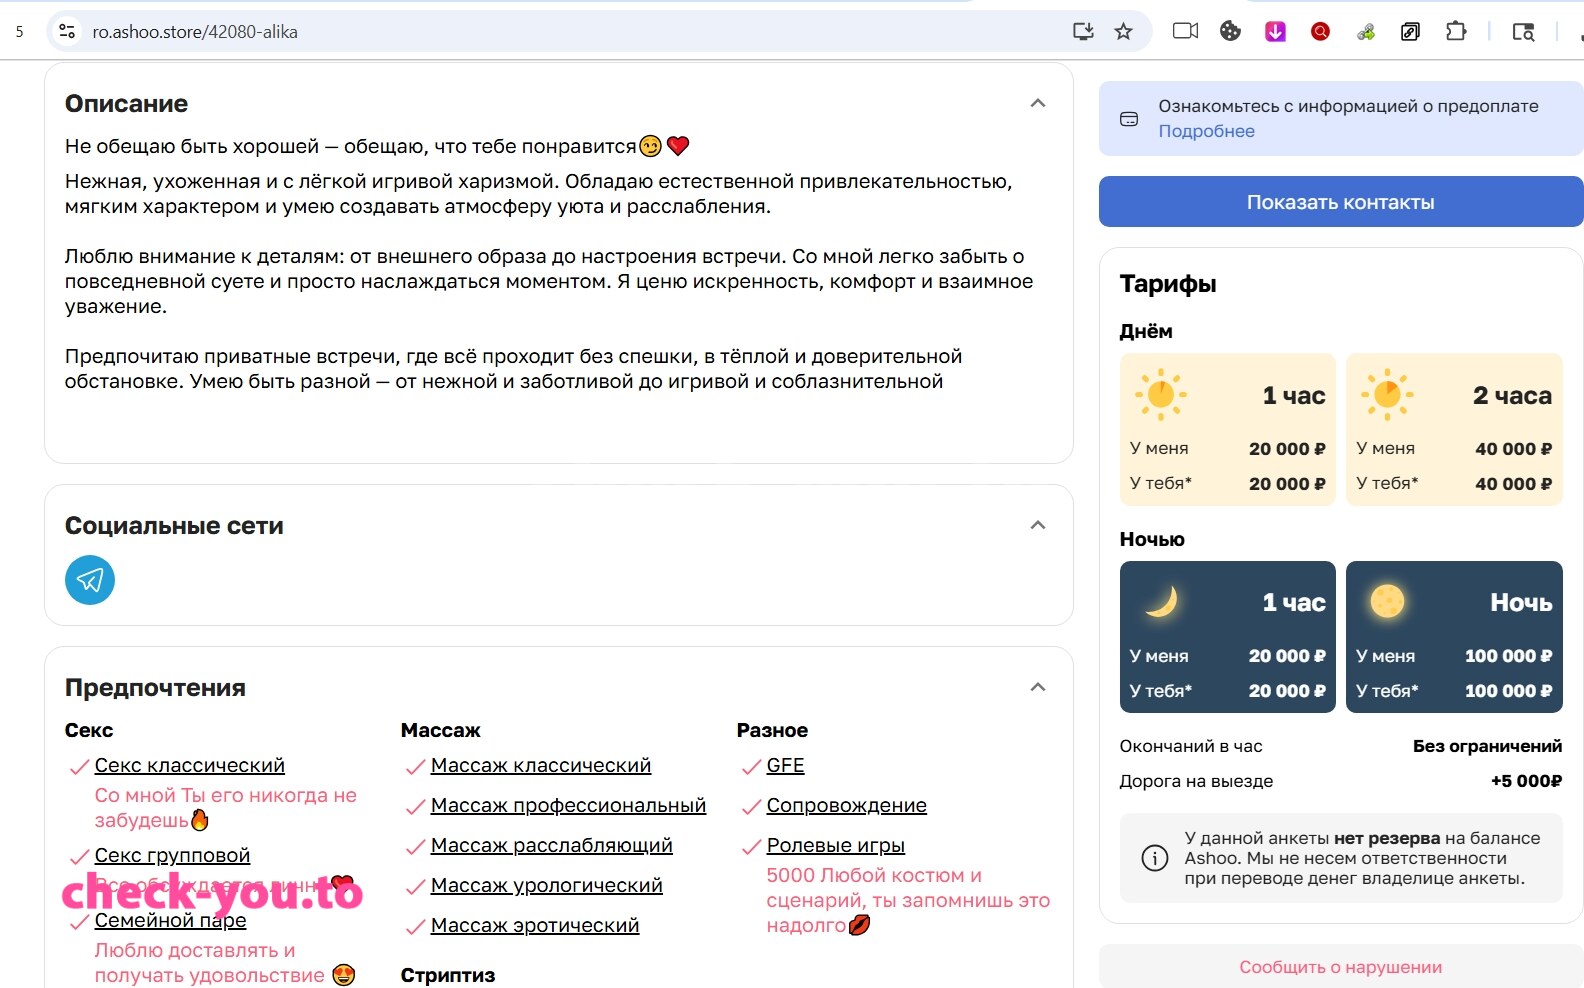Open the copy-style extension icon
Screen dimensions: 1584x988
[x=1410, y=31]
